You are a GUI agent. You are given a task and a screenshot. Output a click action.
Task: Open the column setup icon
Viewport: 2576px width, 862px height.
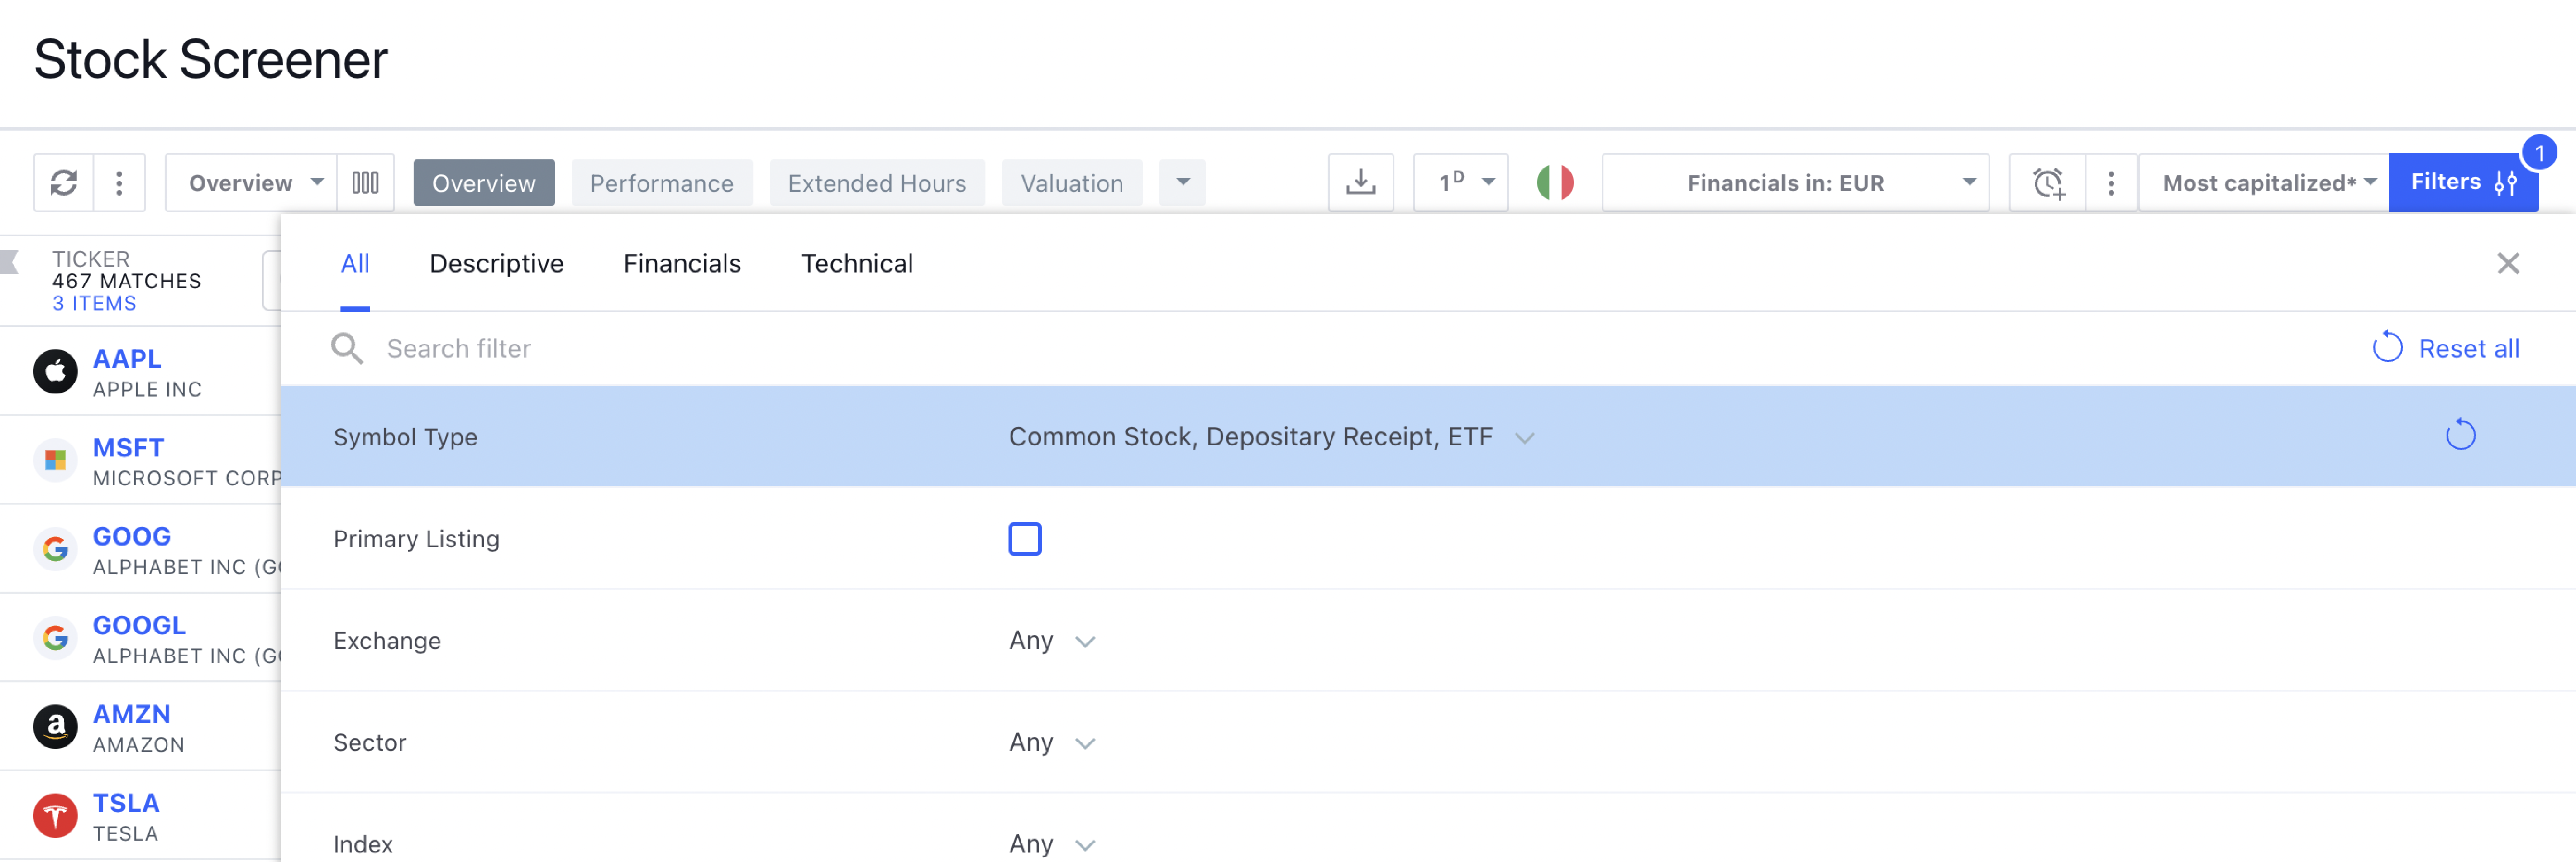(365, 183)
